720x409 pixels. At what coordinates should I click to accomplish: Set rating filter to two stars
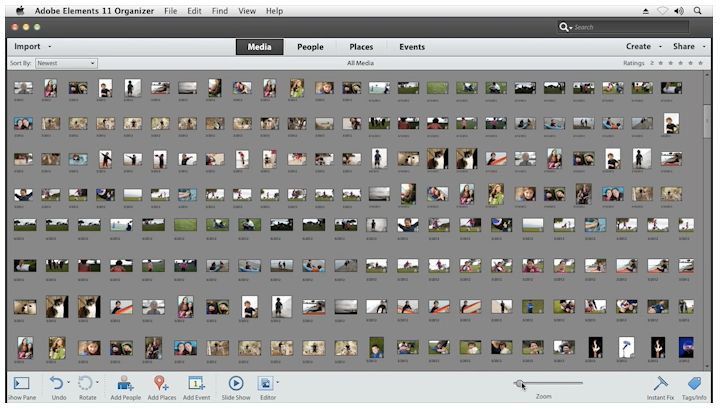point(671,63)
